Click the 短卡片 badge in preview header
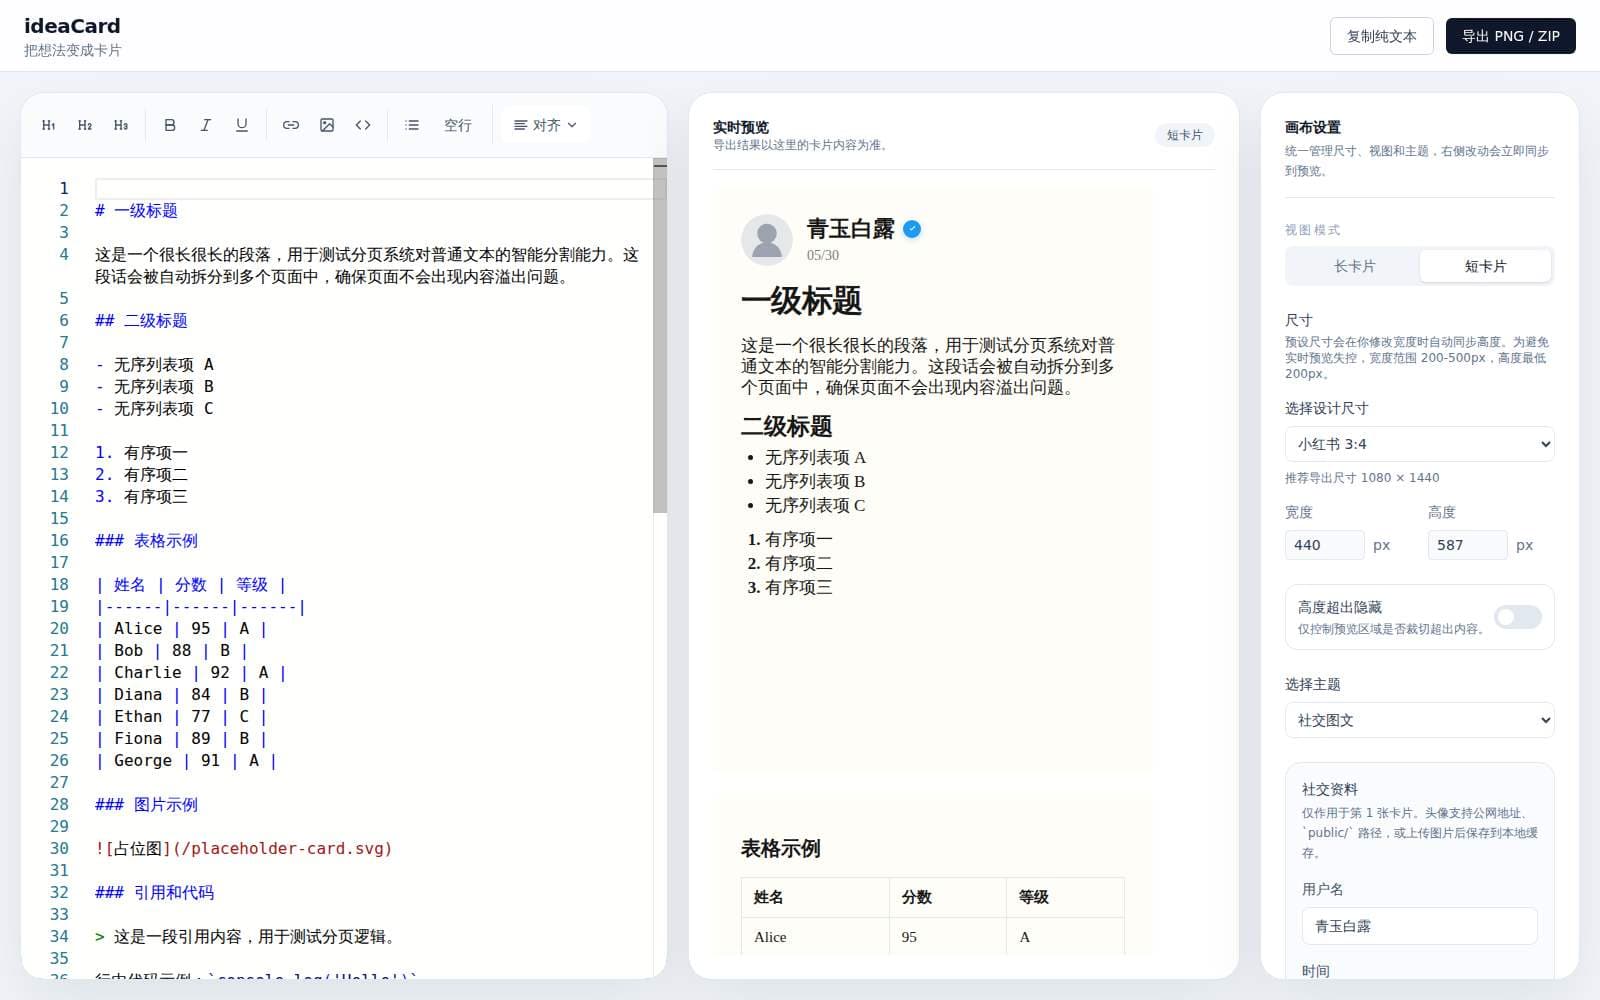The width and height of the screenshot is (1600, 1000). click(x=1184, y=135)
